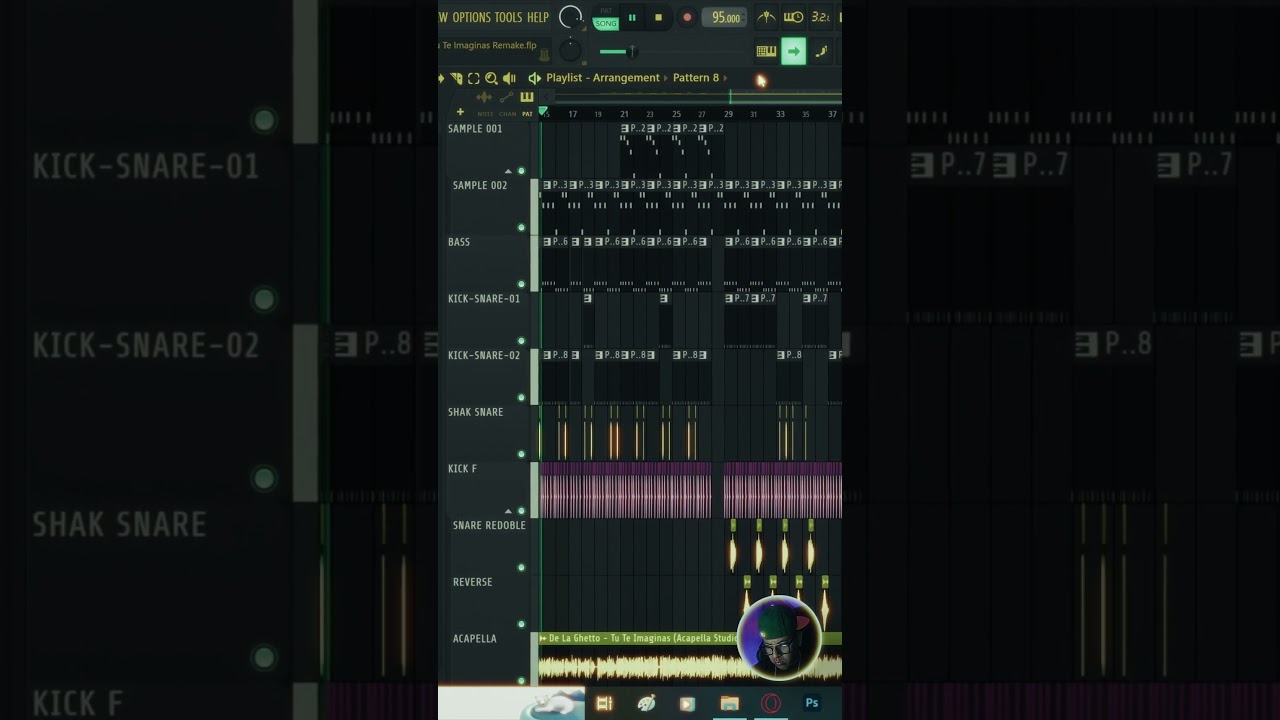
Task: Switch to SONG playback mode
Action: [x=606, y=23]
